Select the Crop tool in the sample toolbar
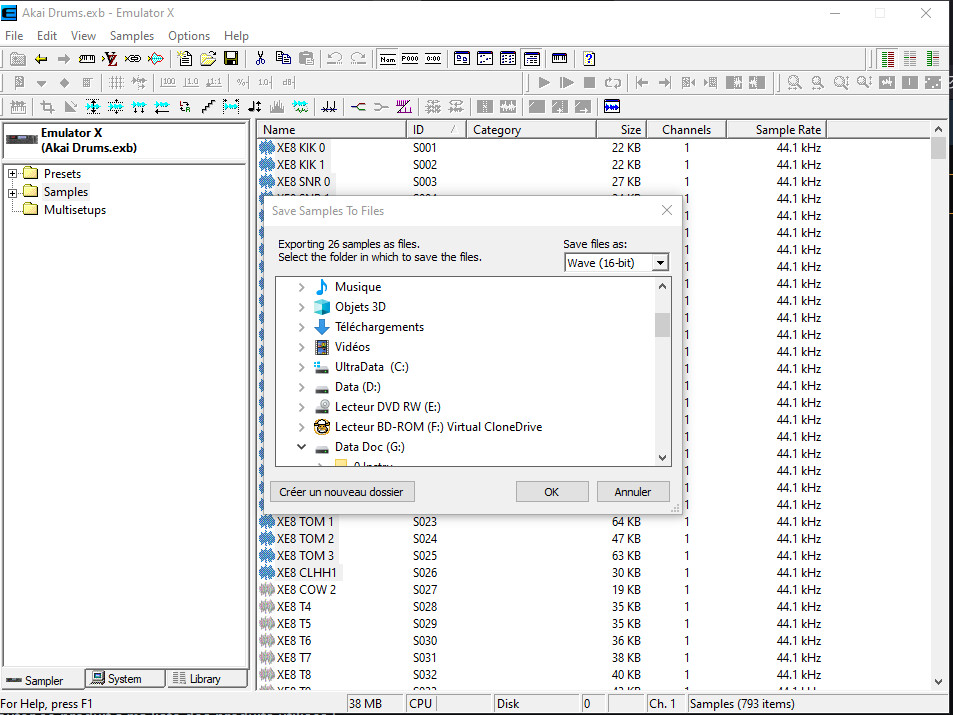The width and height of the screenshot is (953, 715). point(47,106)
